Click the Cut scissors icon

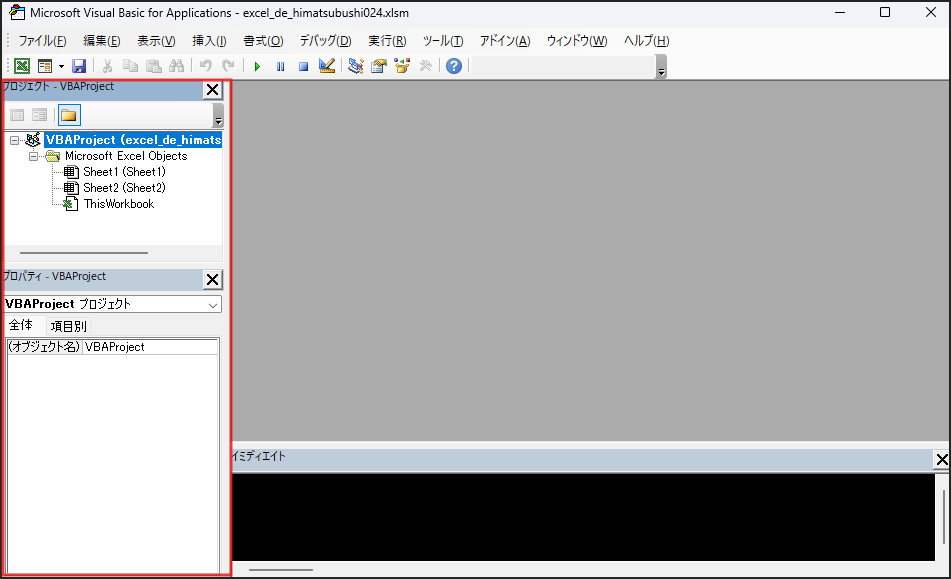coord(107,66)
